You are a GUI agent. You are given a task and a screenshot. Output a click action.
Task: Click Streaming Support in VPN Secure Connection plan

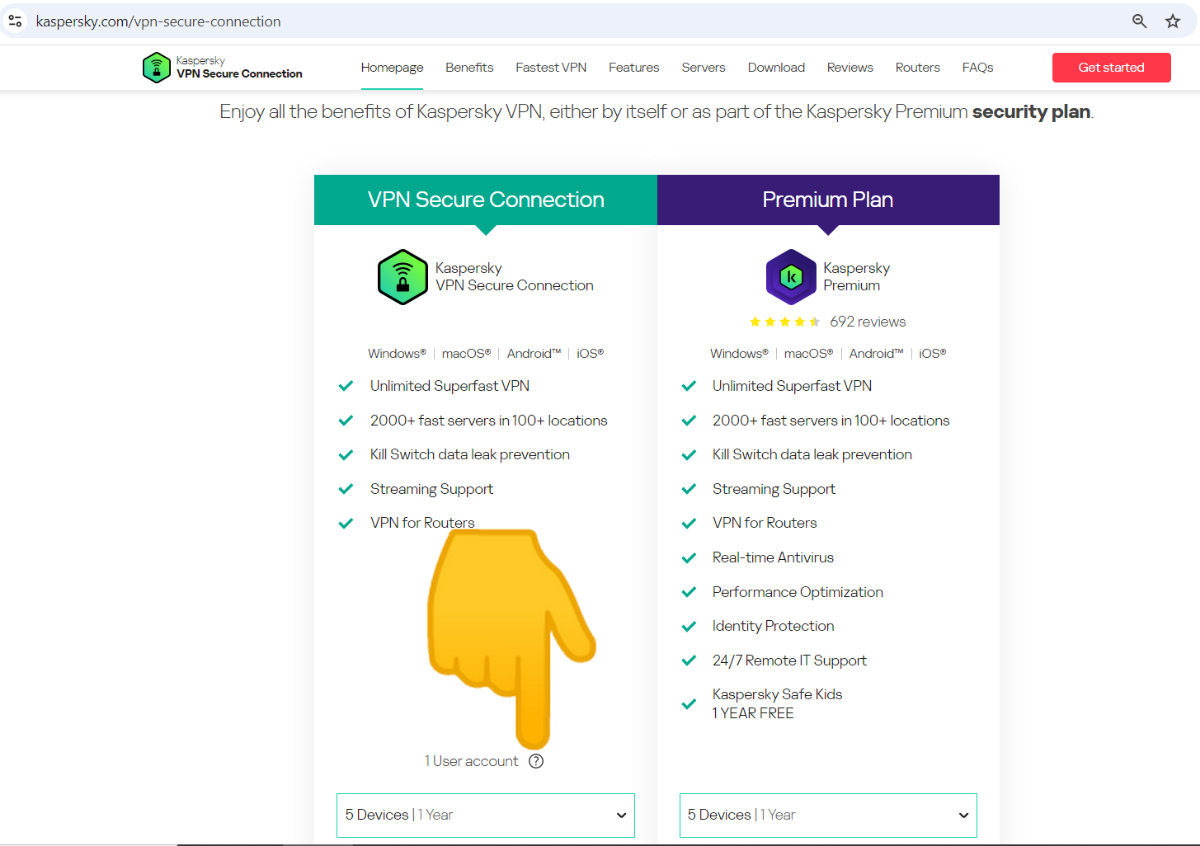pyautogui.click(x=432, y=489)
